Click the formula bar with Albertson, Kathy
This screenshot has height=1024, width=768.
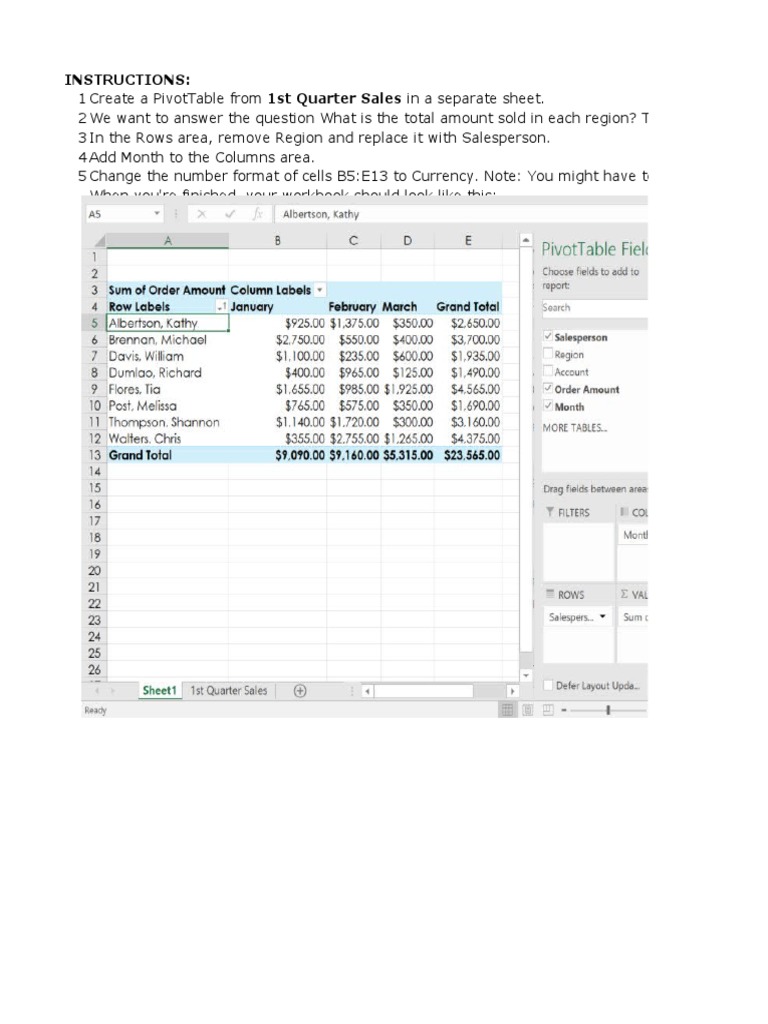pyautogui.click(x=462, y=214)
